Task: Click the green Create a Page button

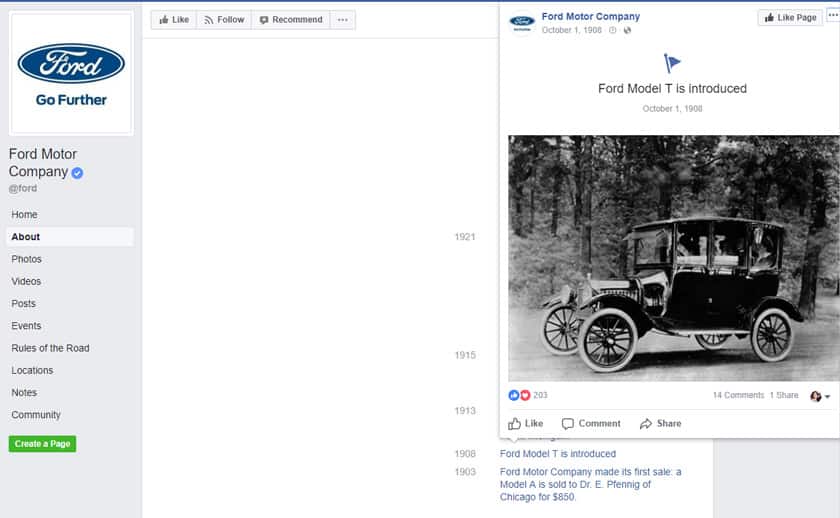Action: 42,444
